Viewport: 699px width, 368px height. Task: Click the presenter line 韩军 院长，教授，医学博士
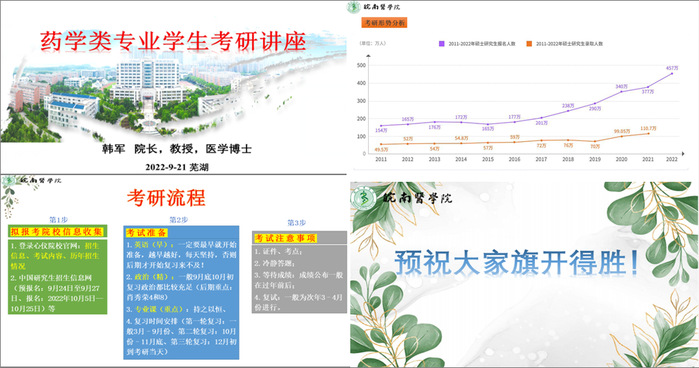[x=177, y=149]
